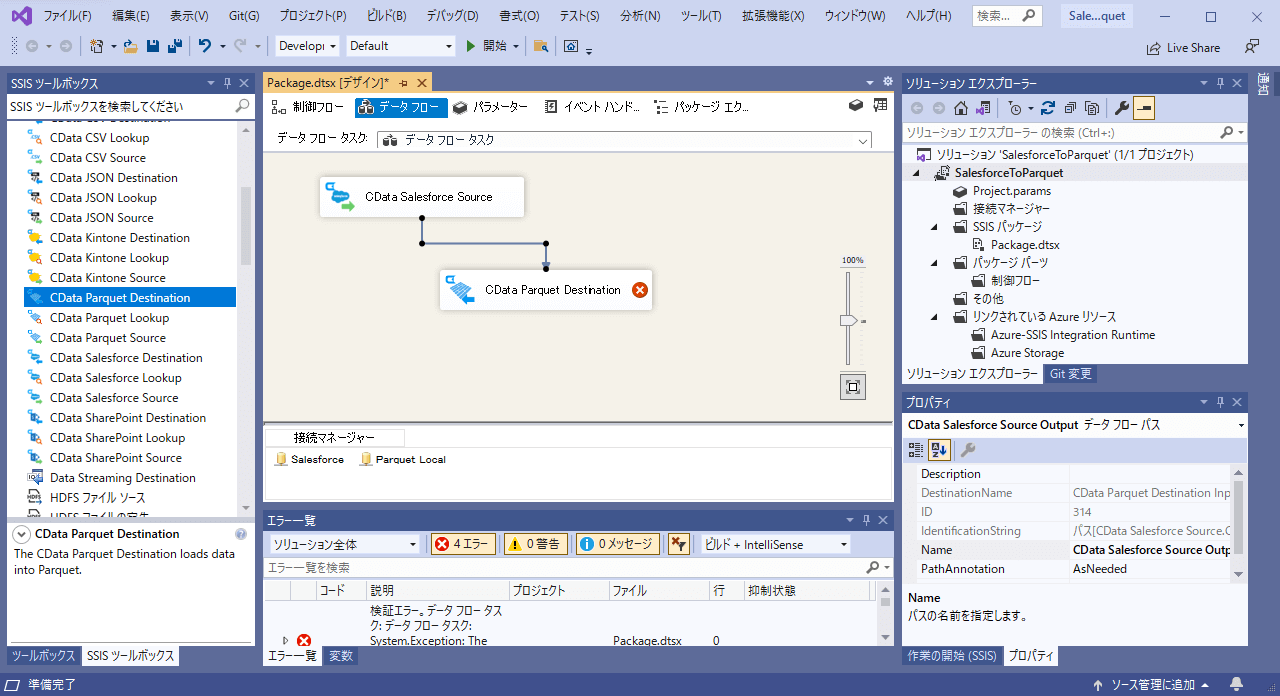This screenshot has width=1280, height=696.
Task: Click search magnifier in SSIS toolbox
Action: 243,106
